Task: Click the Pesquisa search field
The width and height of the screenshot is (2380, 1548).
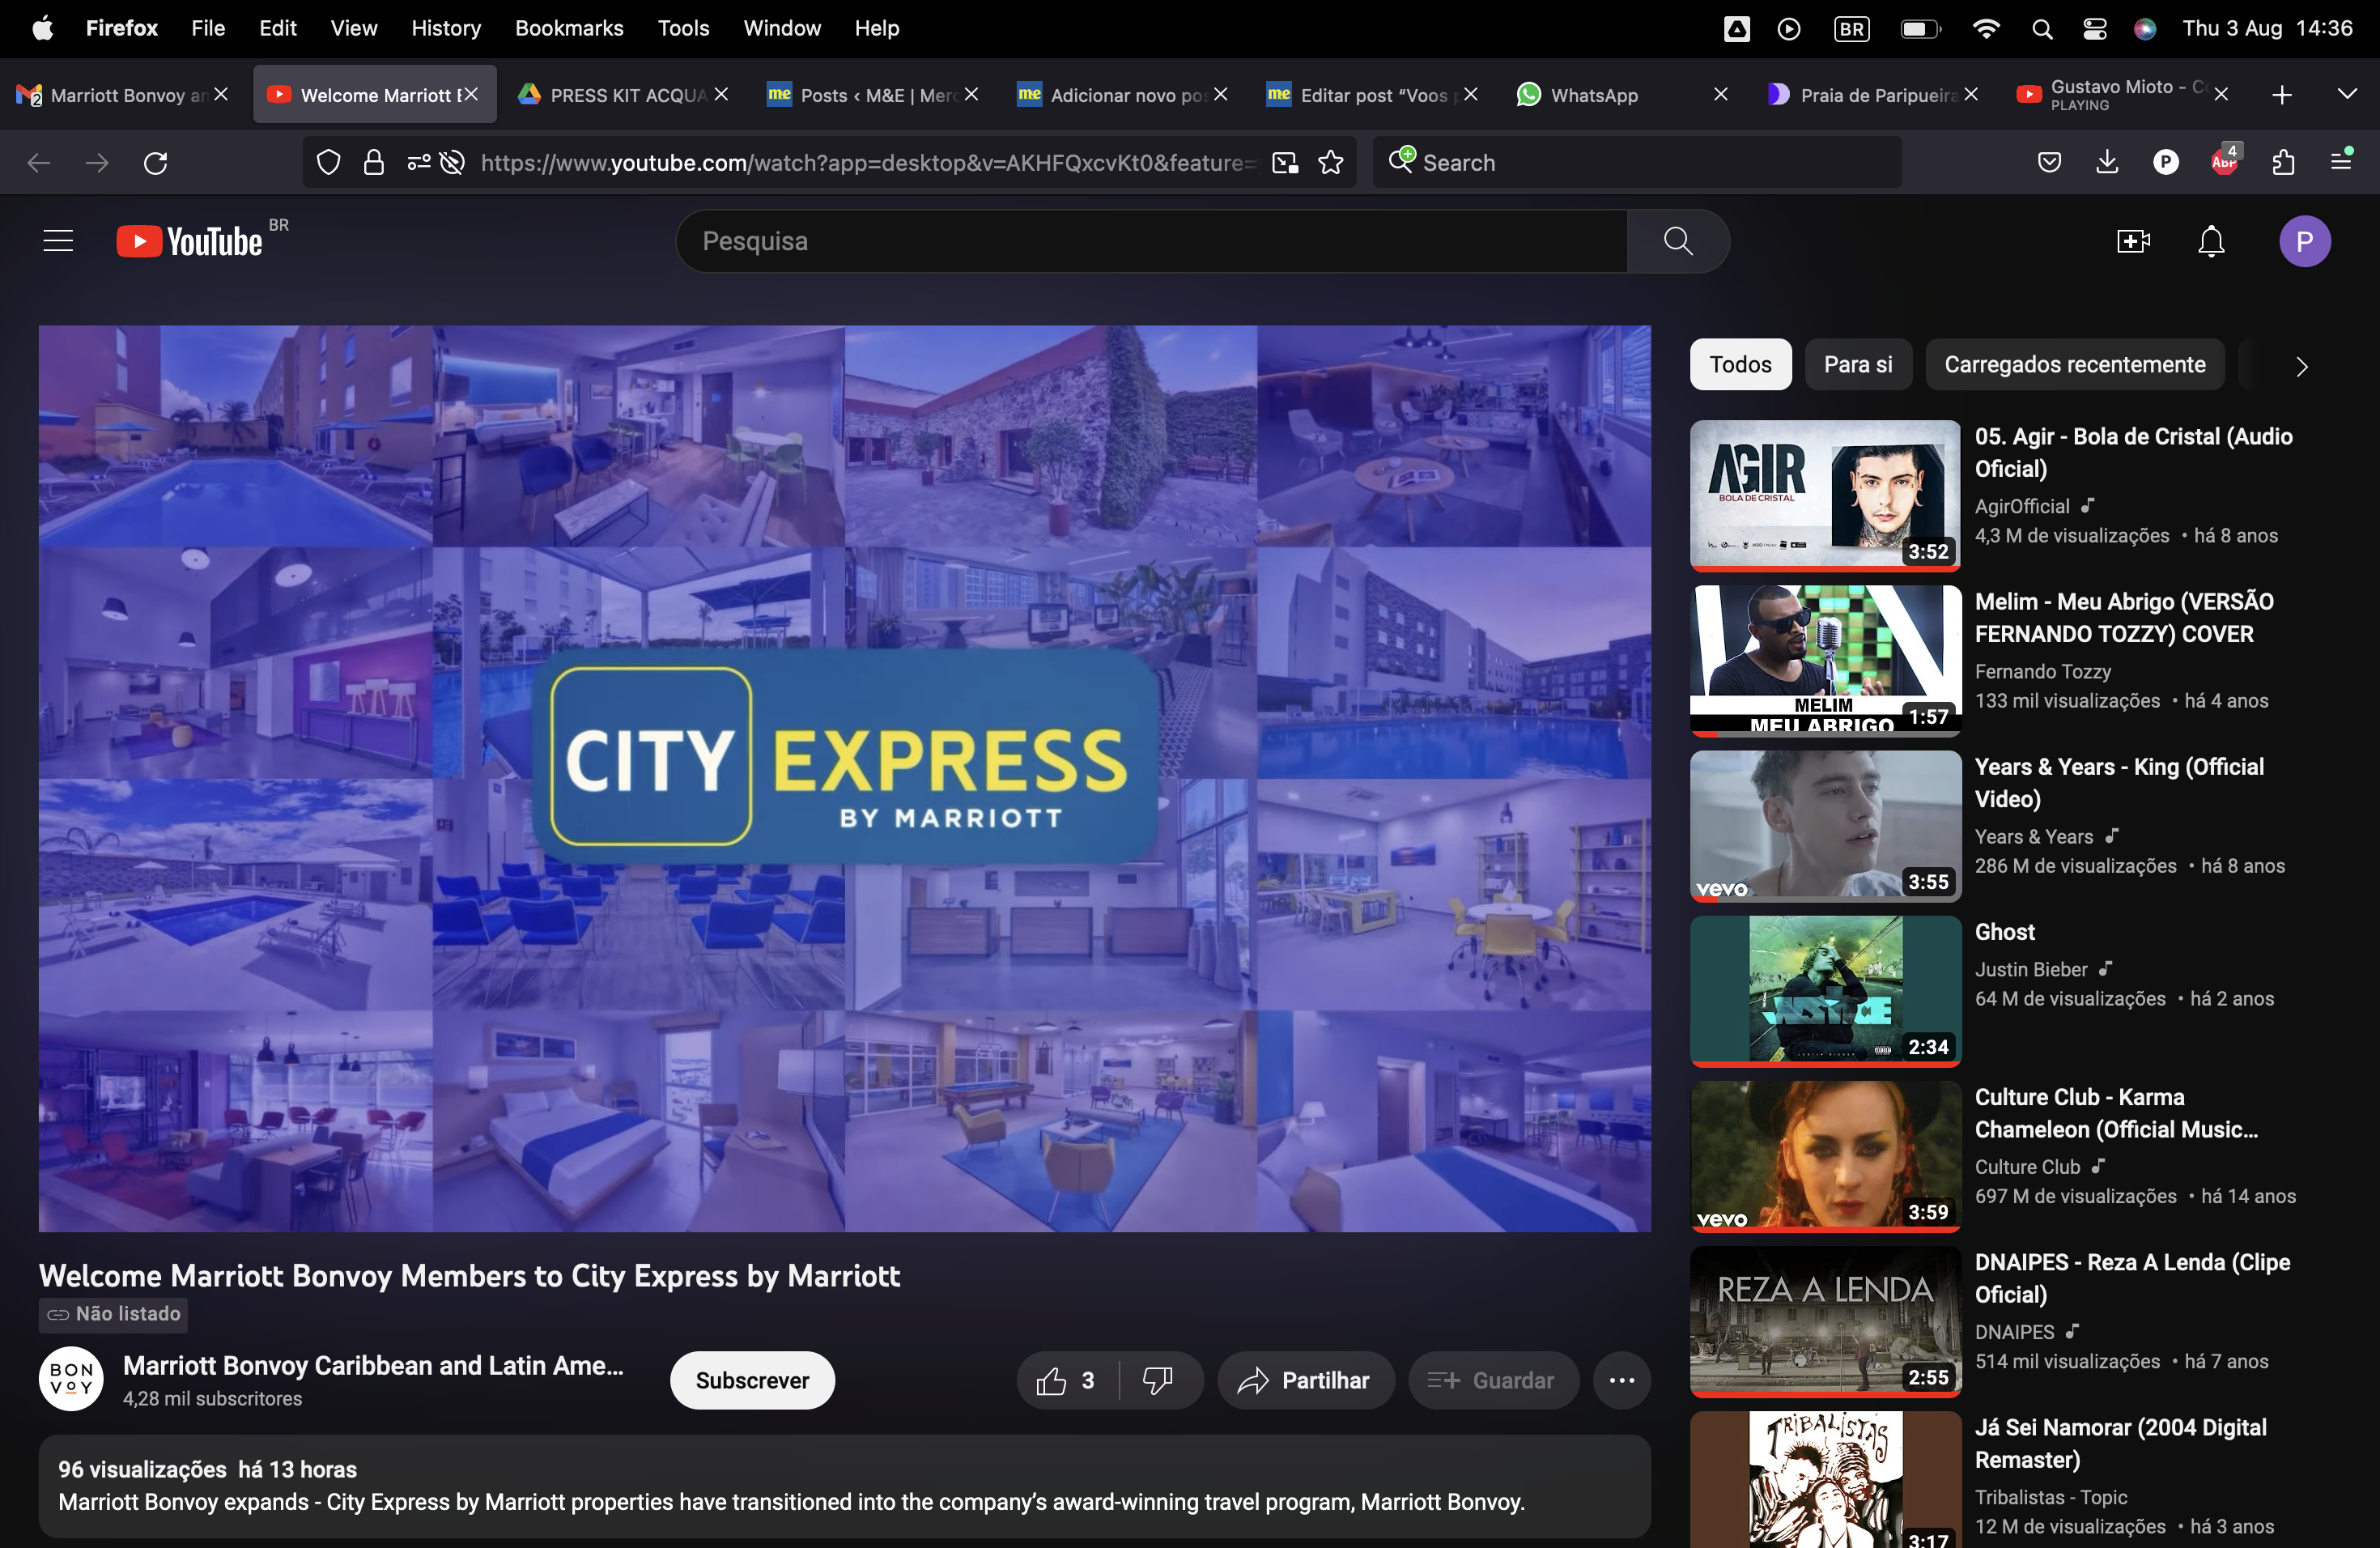Action: [1151, 241]
